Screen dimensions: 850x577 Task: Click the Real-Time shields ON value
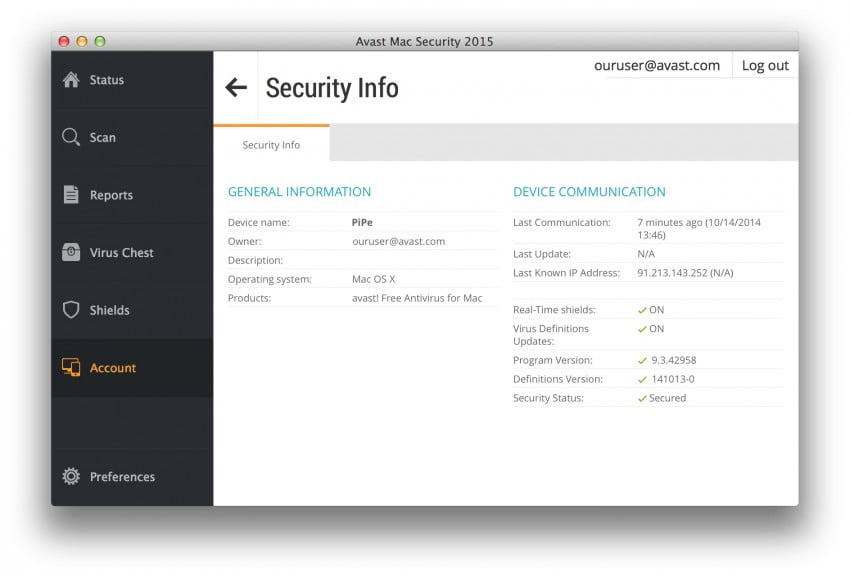coord(656,310)
